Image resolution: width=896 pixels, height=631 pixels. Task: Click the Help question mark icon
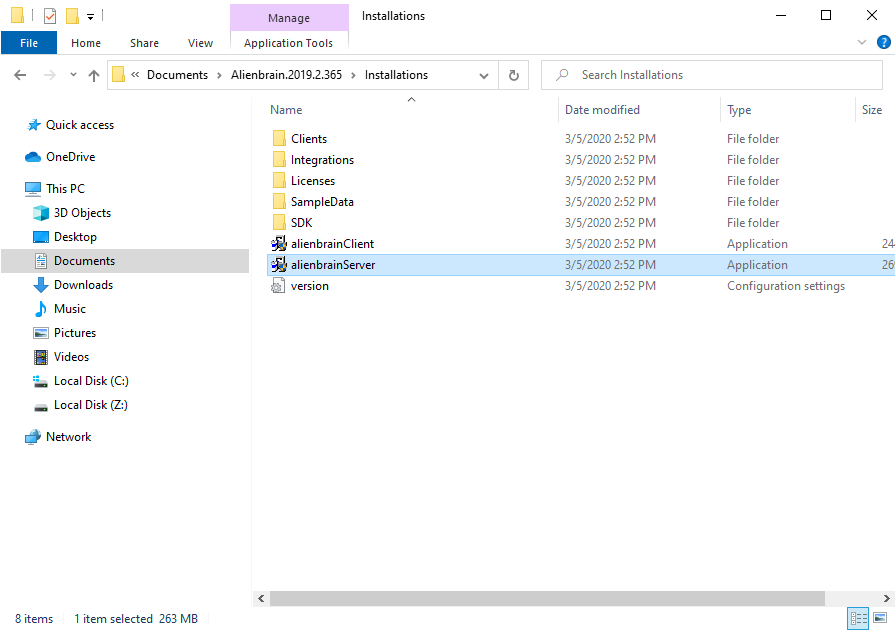pos(883,42)
